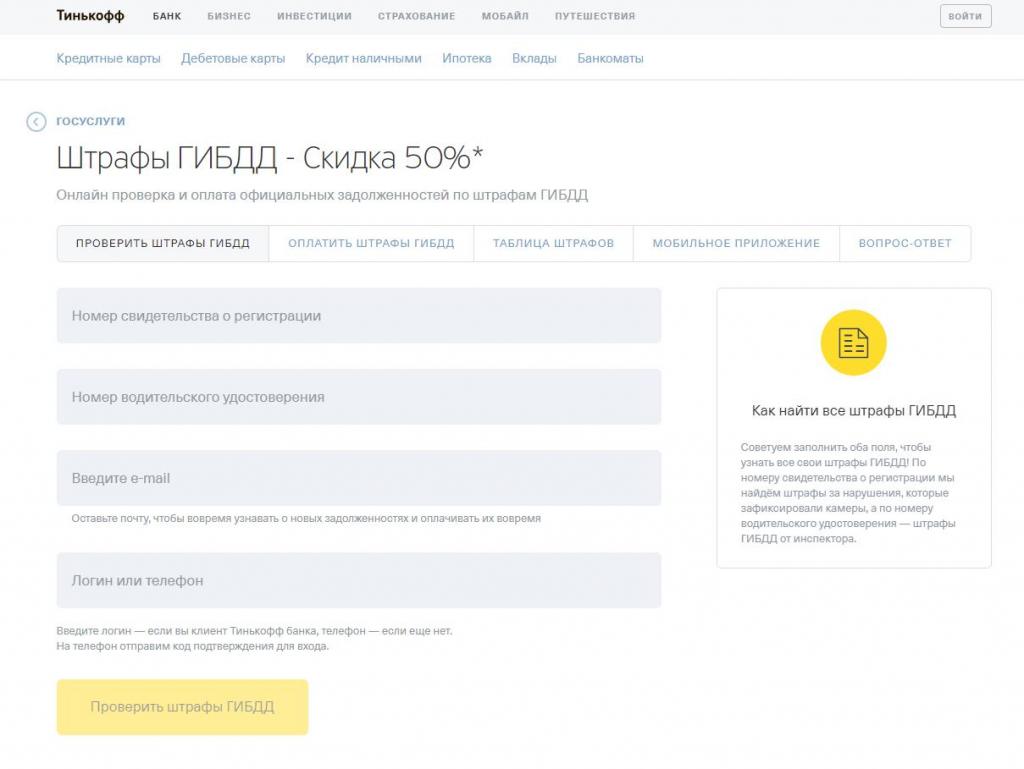Focus the Номер водительского удостоверения field
This screenshot has height=769, width=1024.
coord(359,397)
